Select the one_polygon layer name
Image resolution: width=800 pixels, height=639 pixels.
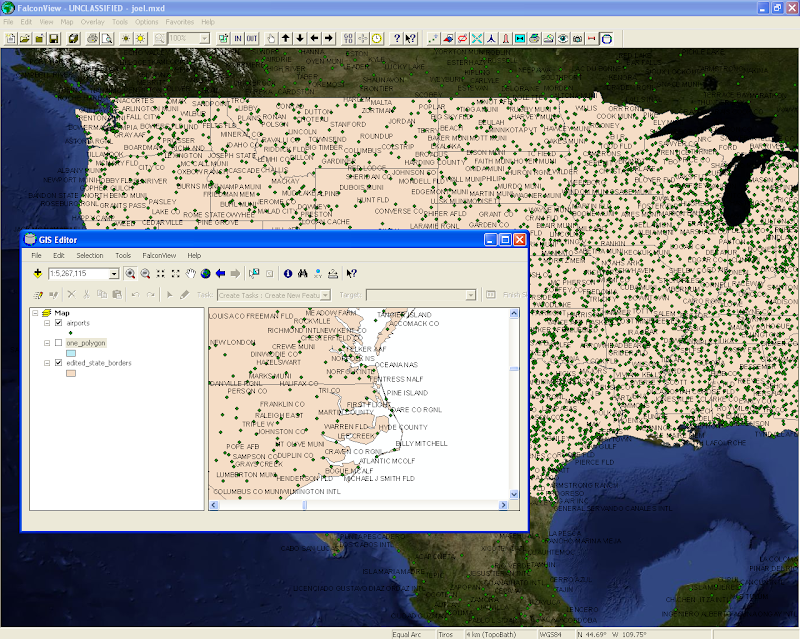click(86, 343)
